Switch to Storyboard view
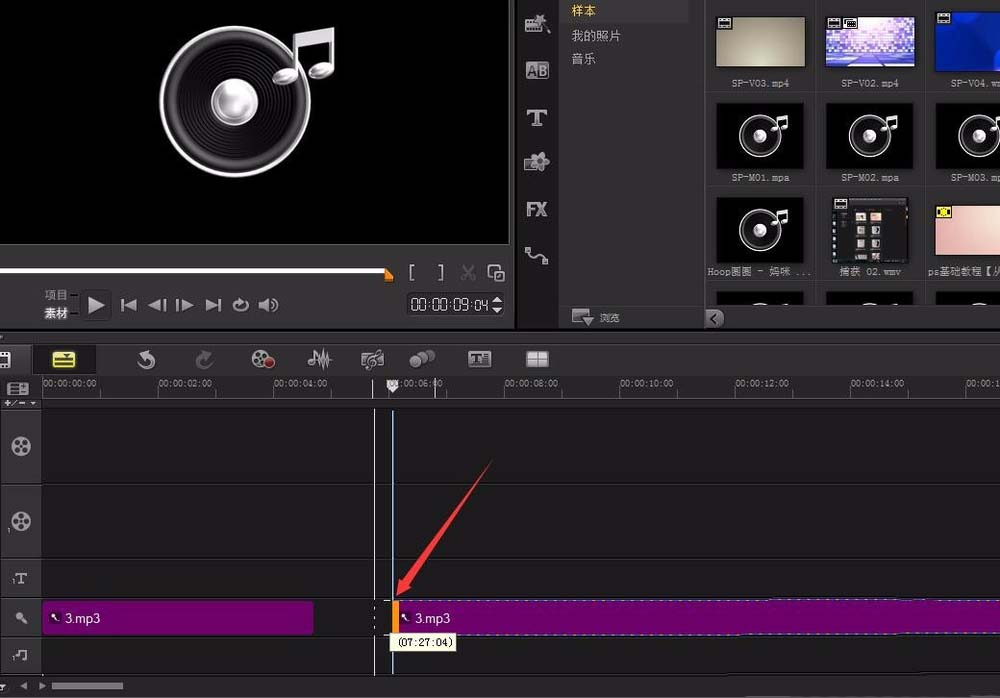The height and width of the screenshot is (698, 1000). point(6,360)
